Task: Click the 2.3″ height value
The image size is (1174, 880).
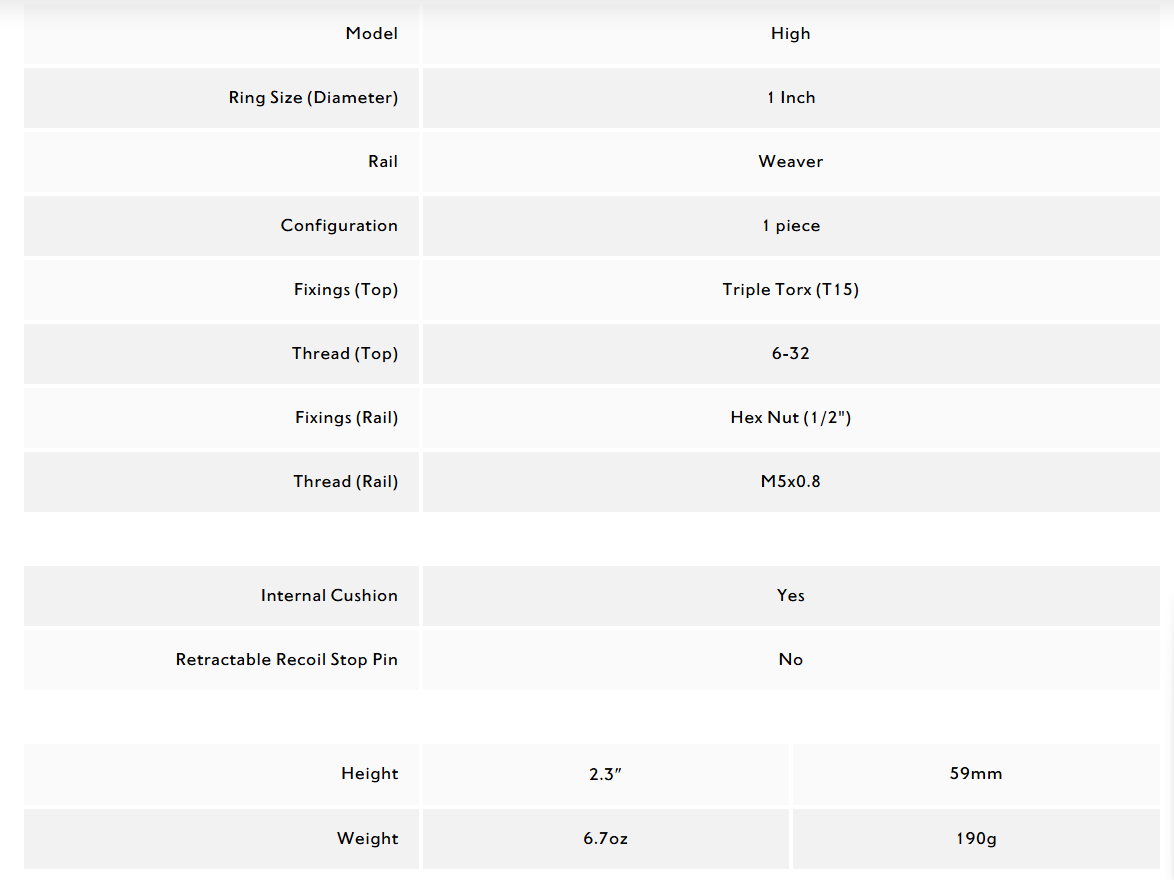Action: coord(605,774)
